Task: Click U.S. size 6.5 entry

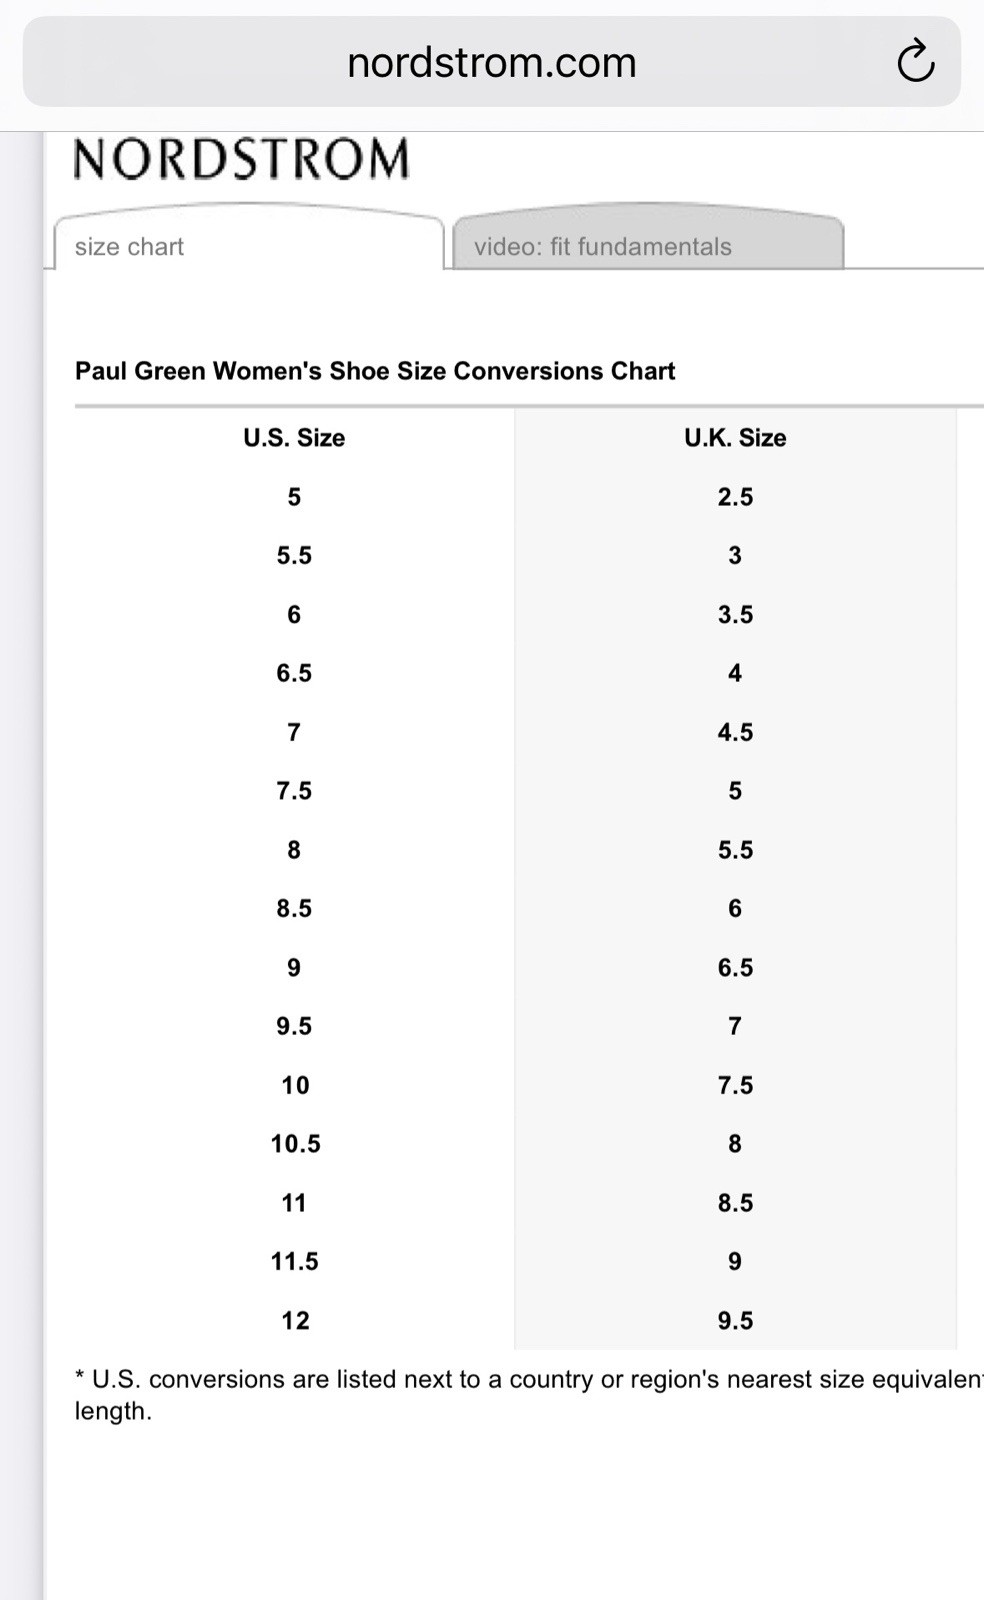Action: point(294,673)
